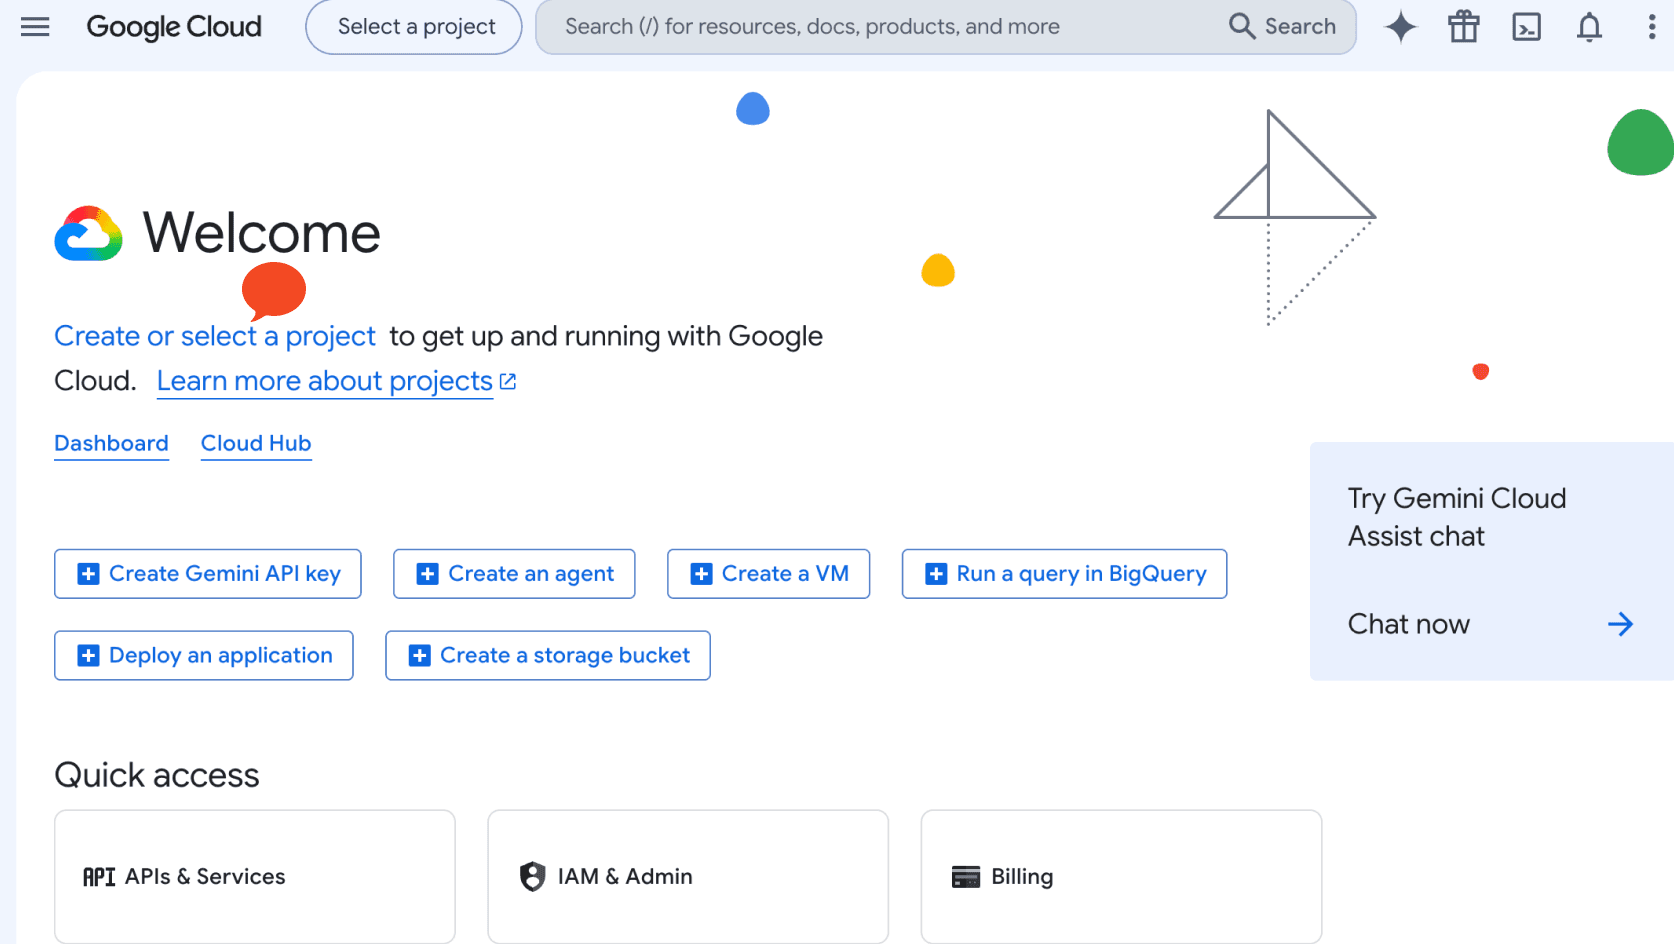1674x944 pixels.
Task: Open Learn more about projects link
Action: (325, 381)
